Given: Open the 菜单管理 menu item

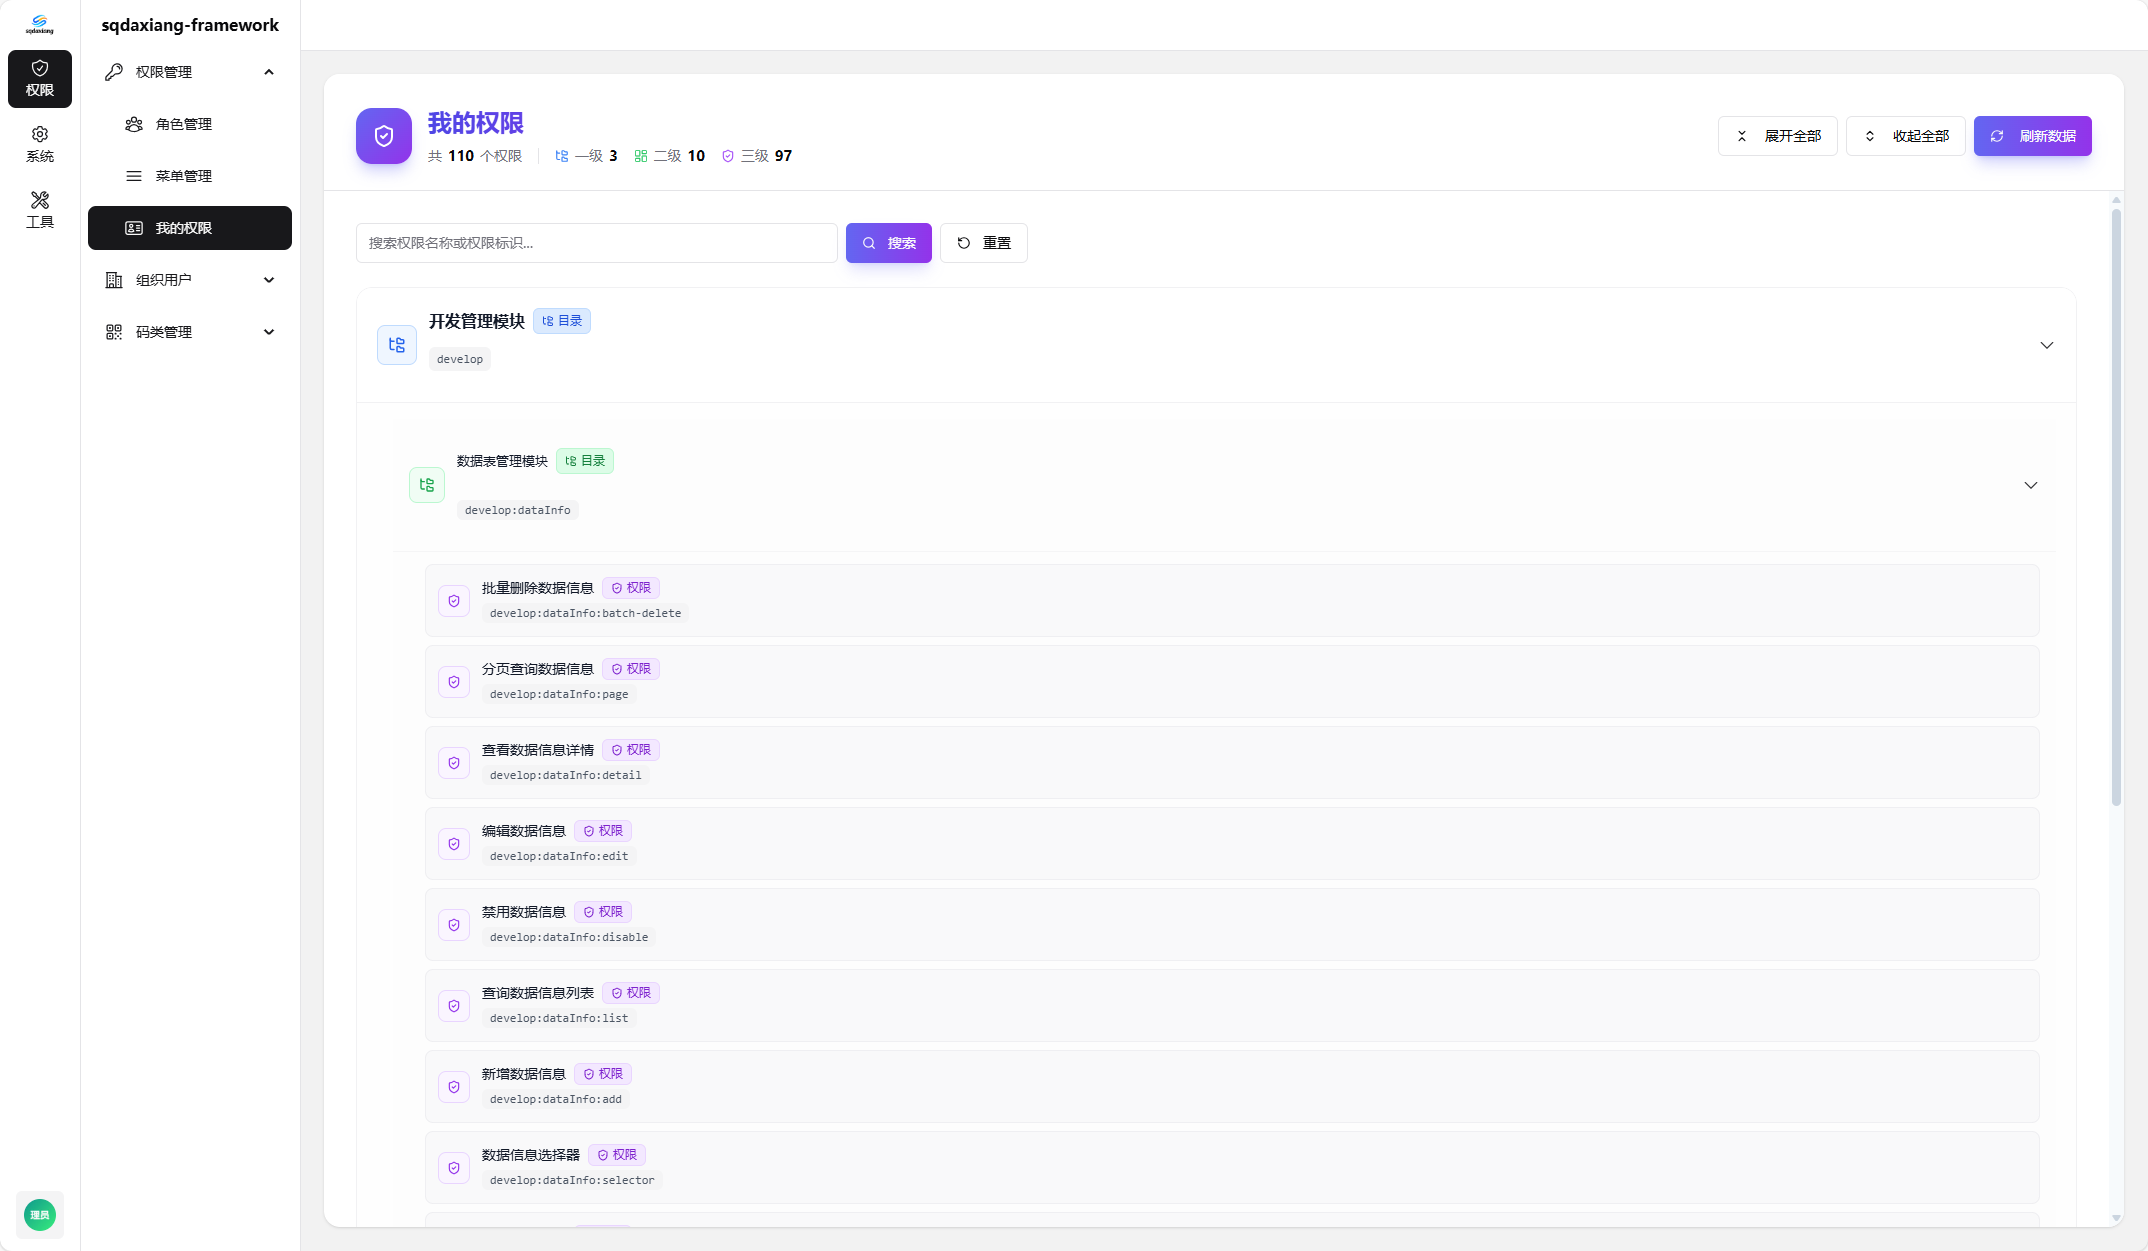Looking at the screenshot, I should (x=184, y=176).
